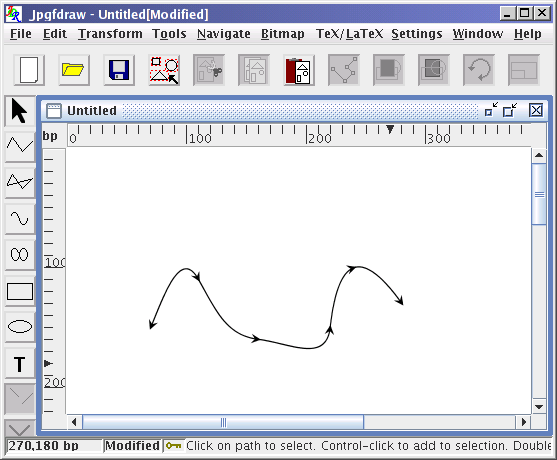Click the vertical scrollbar up arrow
Viewport: 557px width, 460px height.
pos(539,155)
